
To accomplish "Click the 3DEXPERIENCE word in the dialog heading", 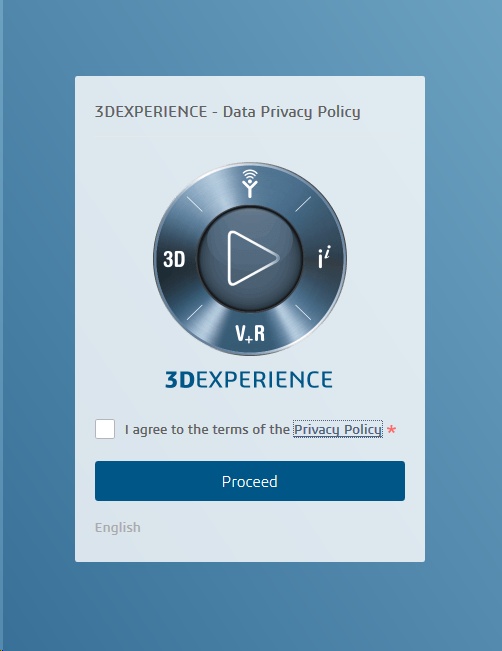I will pyautogui.click(x=151, y=112).
